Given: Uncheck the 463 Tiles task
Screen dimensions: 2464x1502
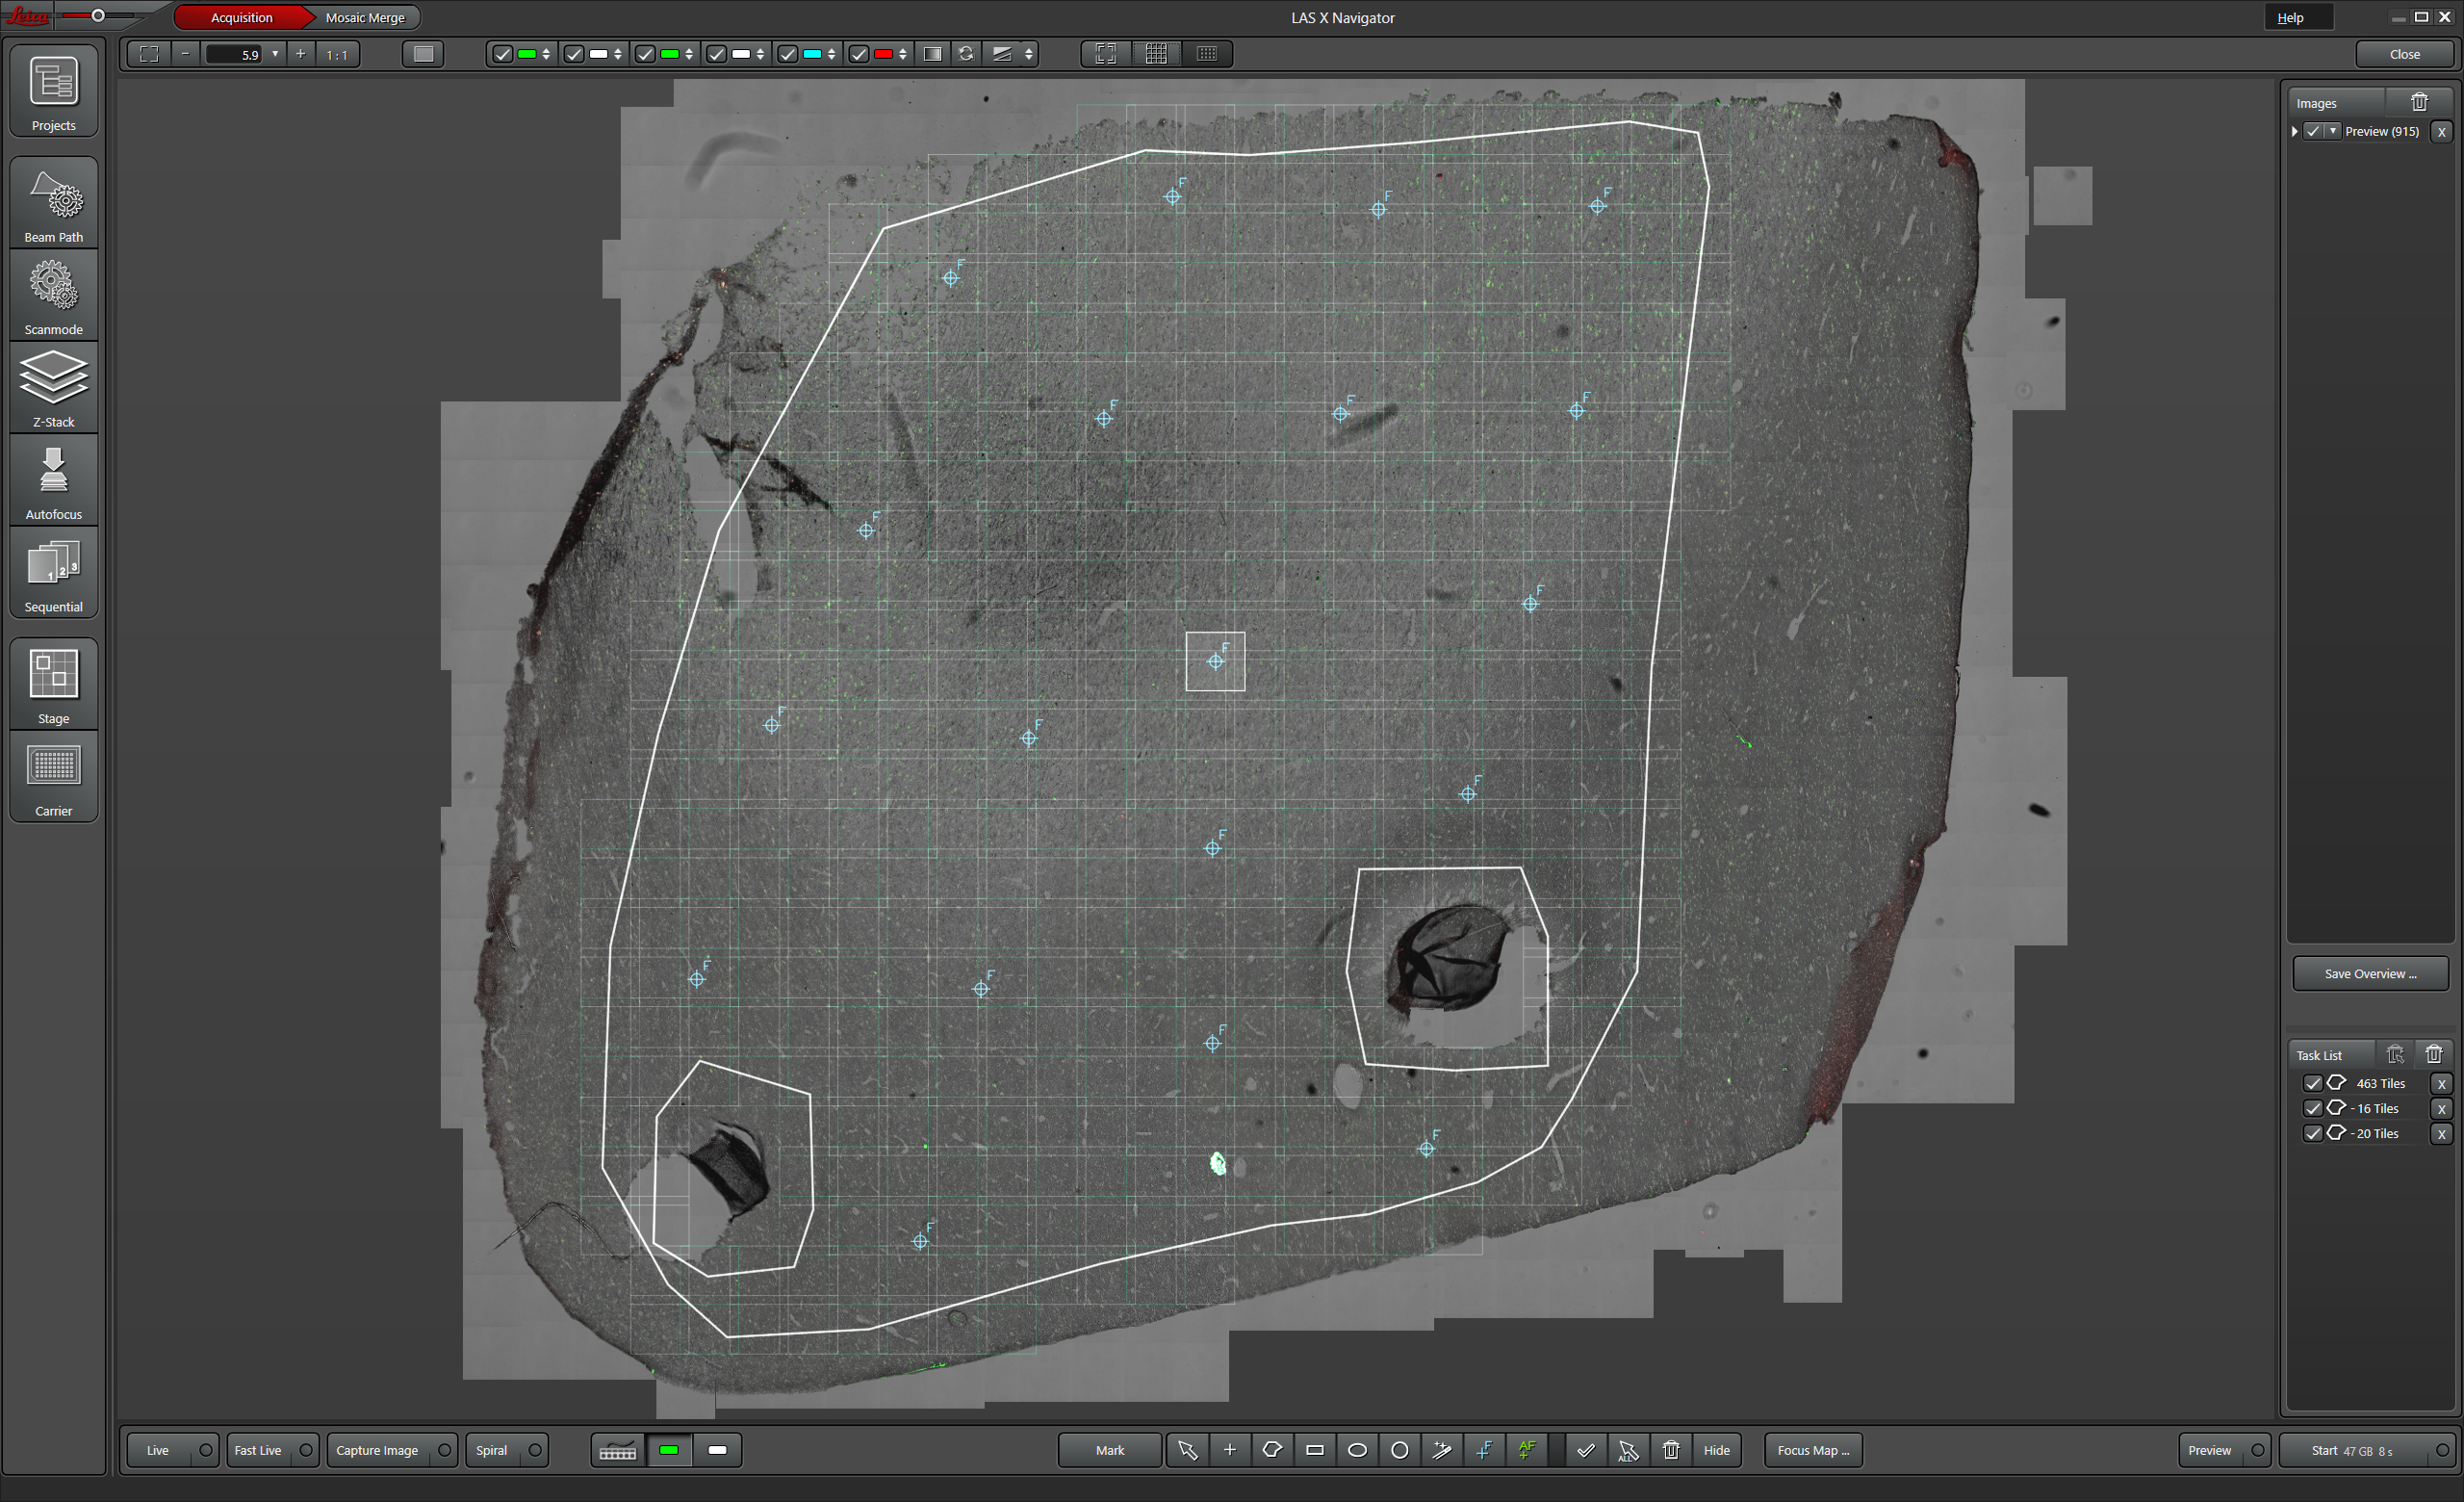Looking at the screenshot, I should (x=2313, y=1083).
